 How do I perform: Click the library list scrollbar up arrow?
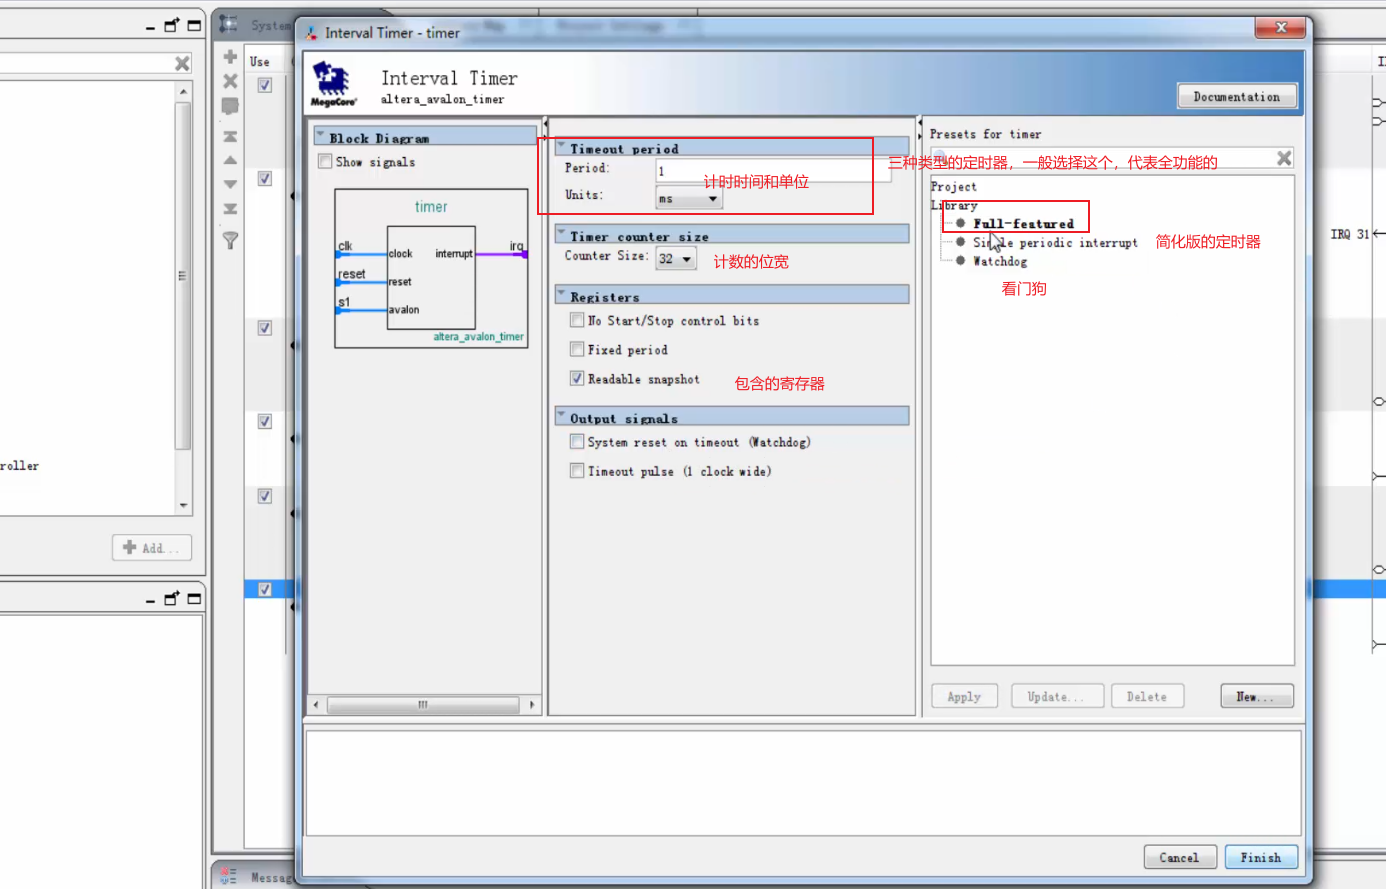(x=183, y=91)
